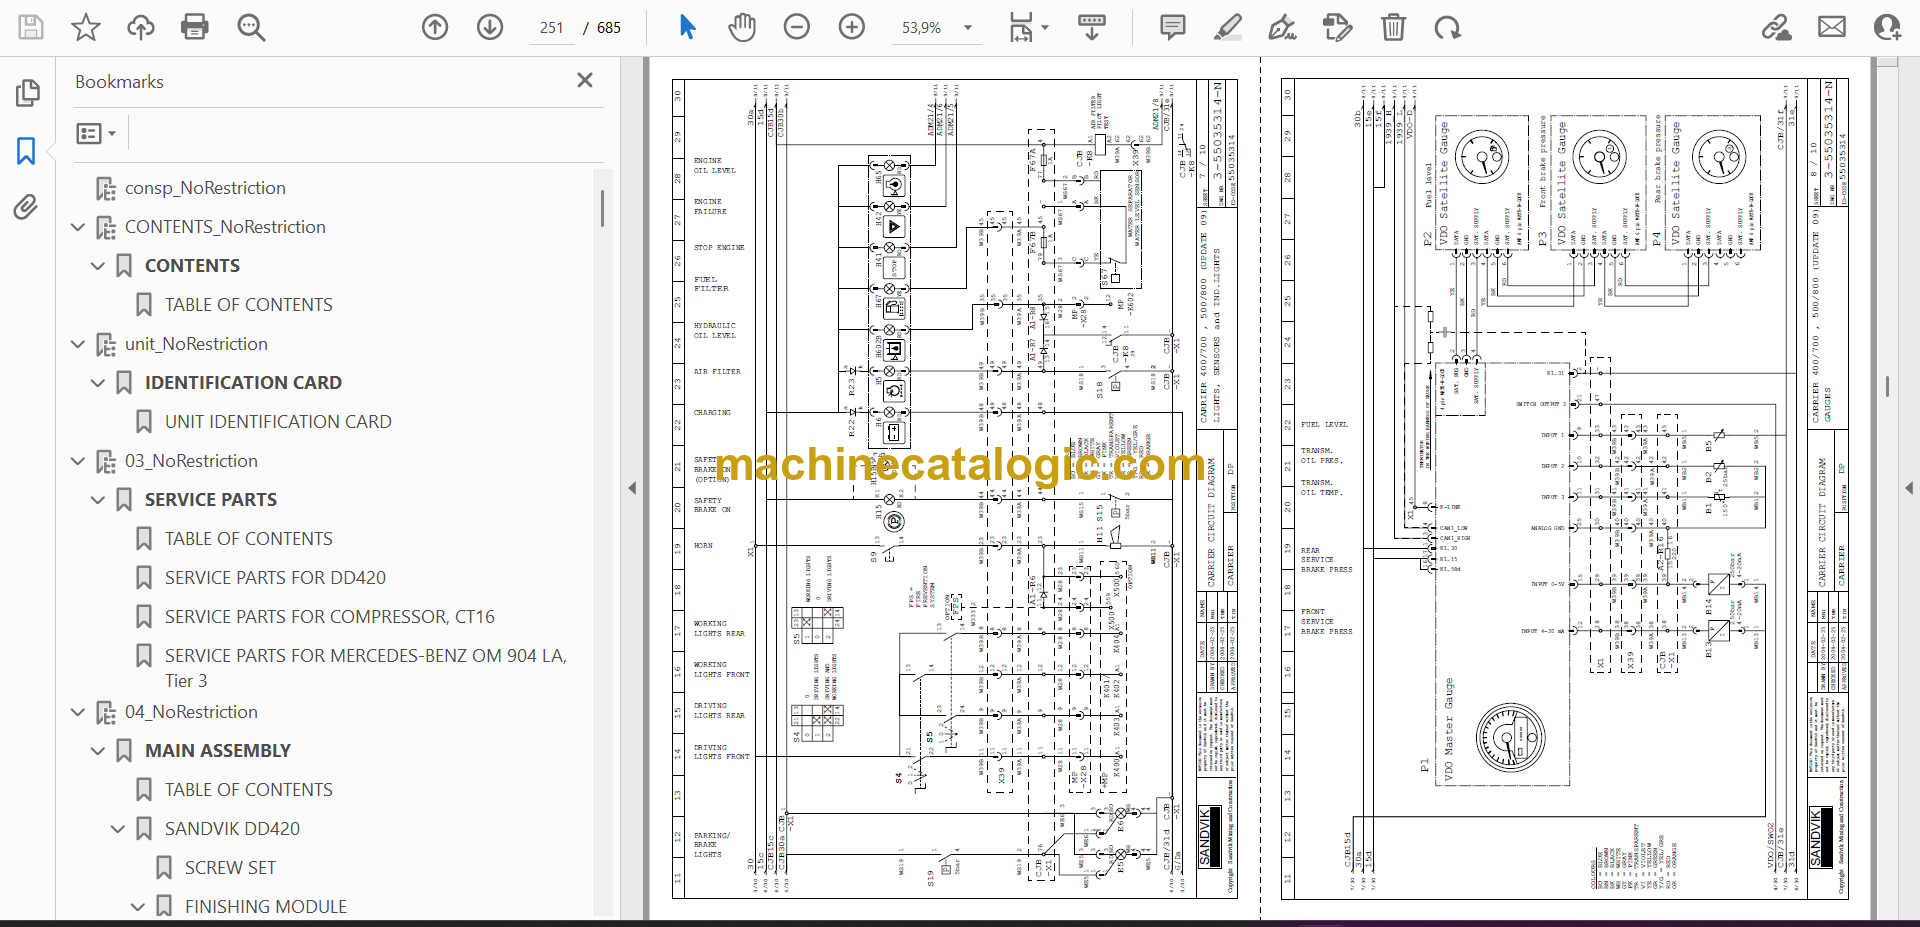Collapse SANDVIK DD420 bookmark
Image resolution: width=1920 pixels, height=927 pixels.
(x=118, y=829)
